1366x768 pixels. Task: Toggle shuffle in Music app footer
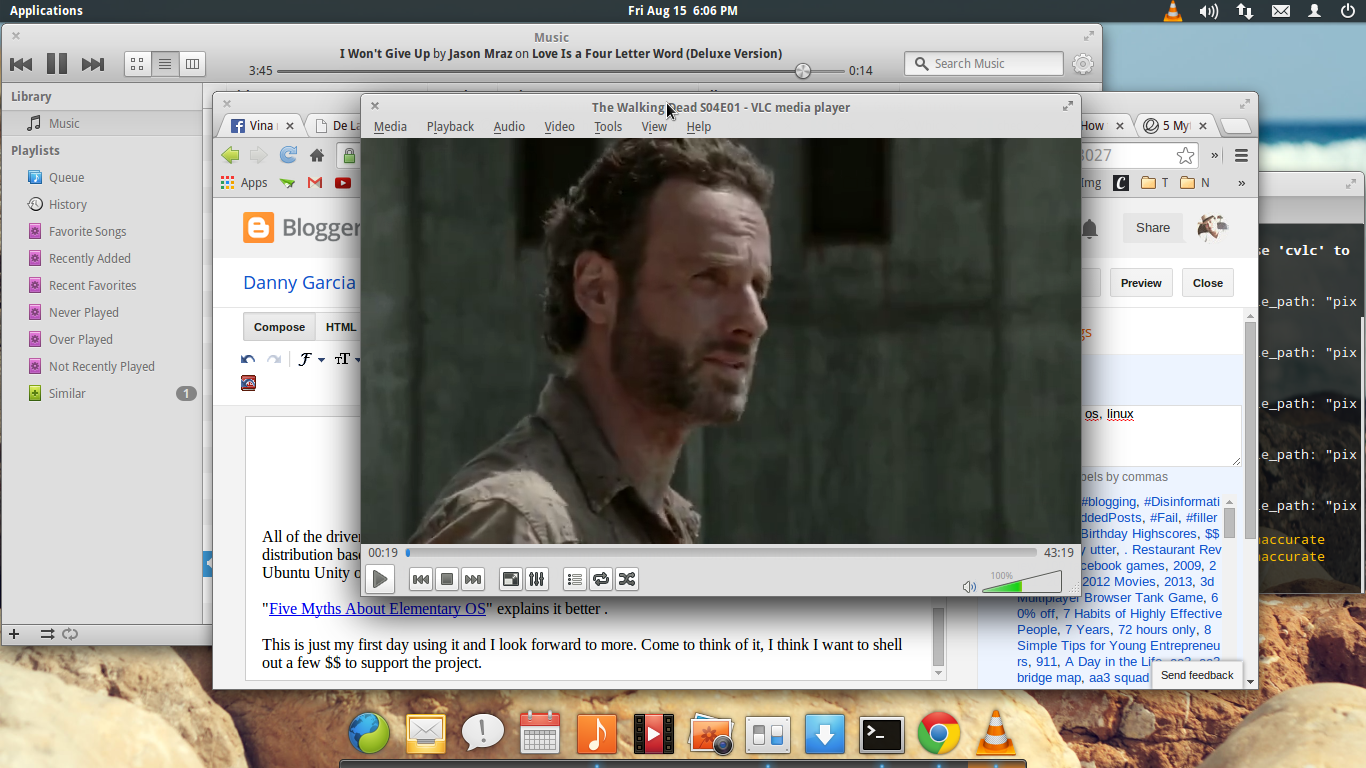[x=47, y=634]
